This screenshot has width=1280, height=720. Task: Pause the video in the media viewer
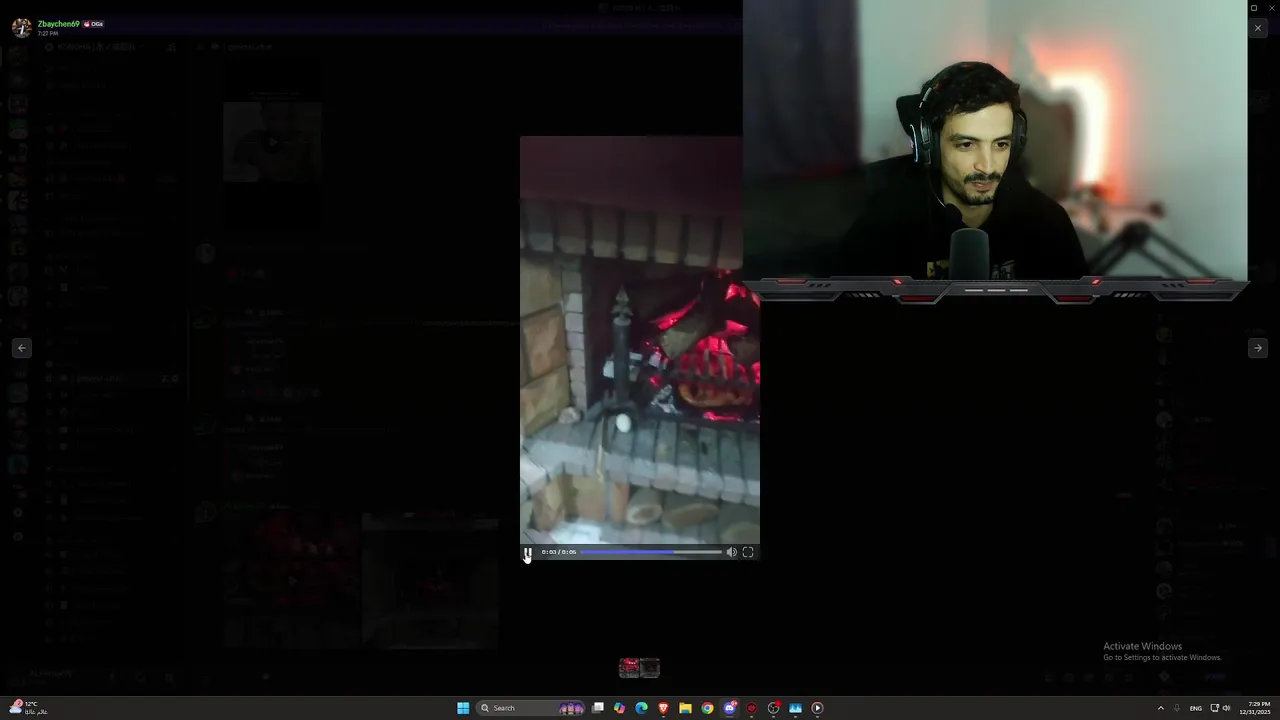528,552
